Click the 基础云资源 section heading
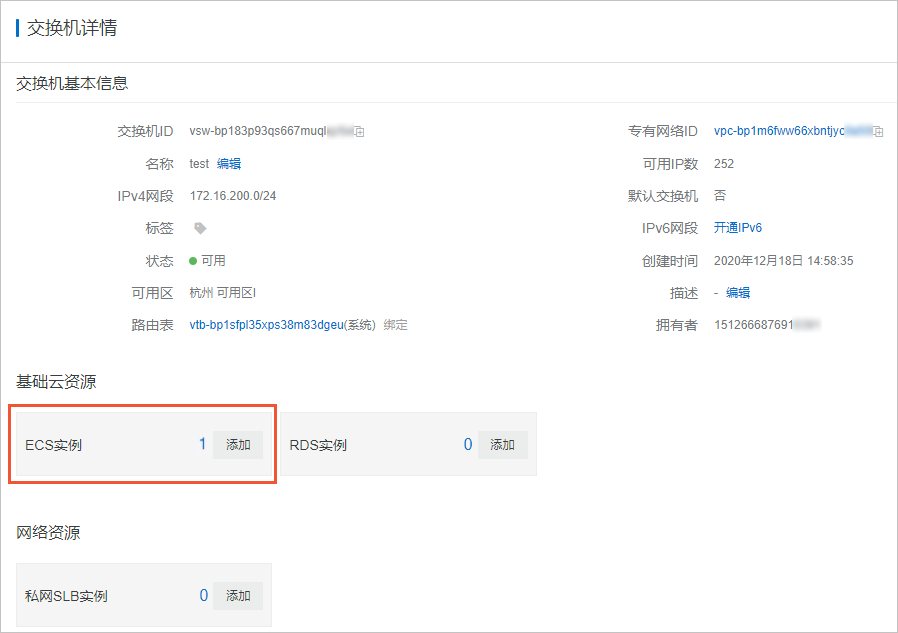The image size is (898, 633). pos(56,382)
